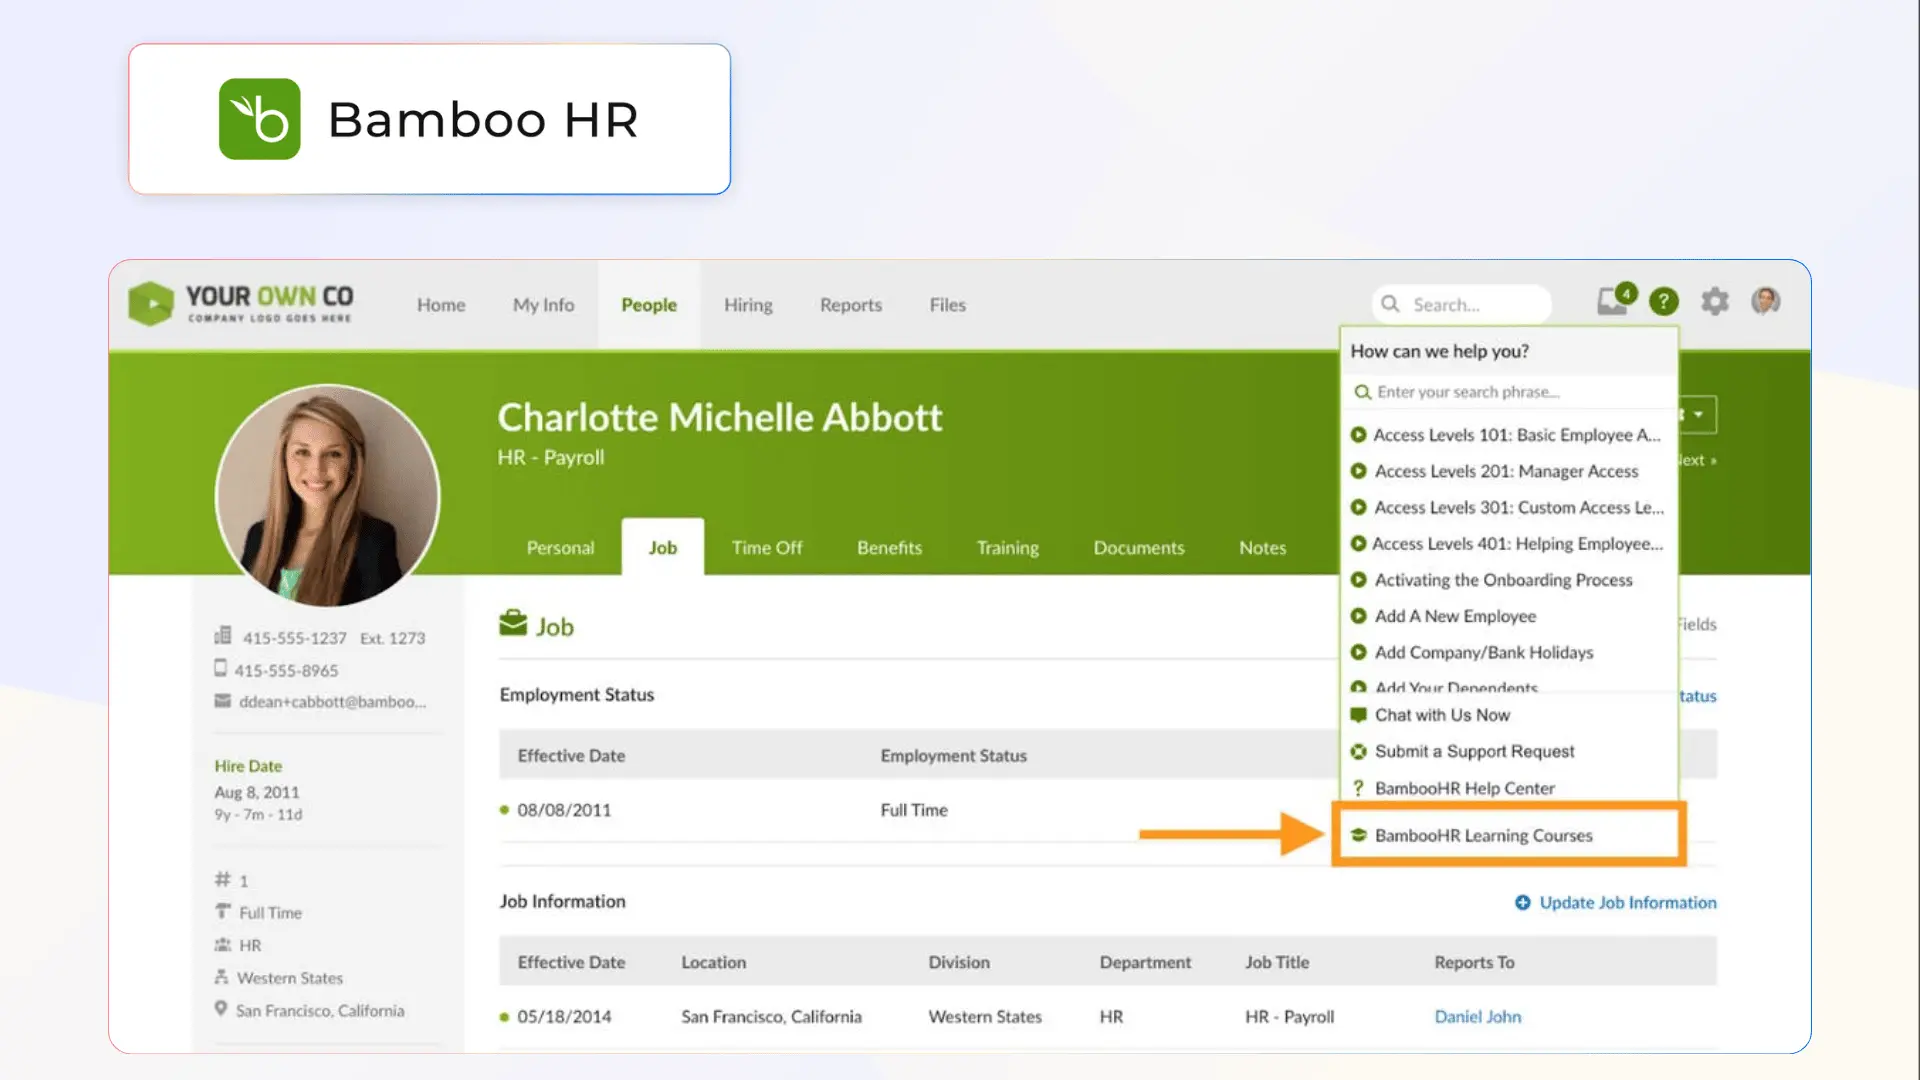Click Update Job Information link
Viewport: 1920px width, 1080px height.
point(1627,903)
